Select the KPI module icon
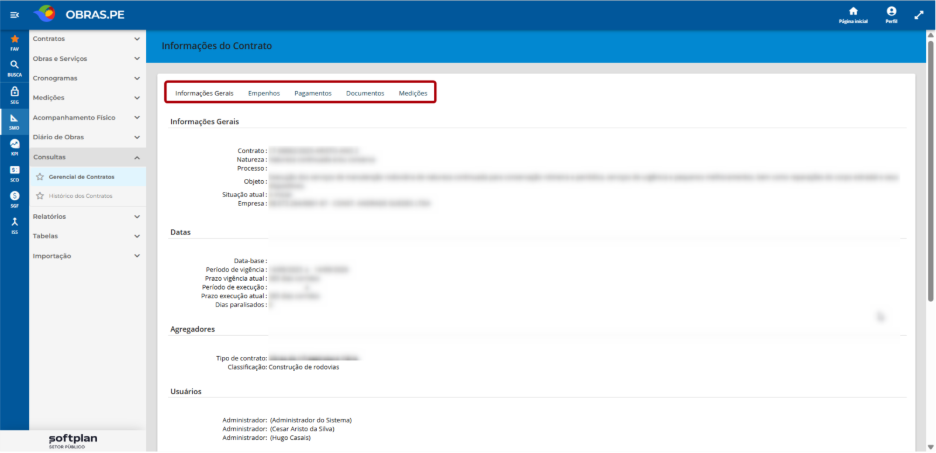The image size is (936, 453). 14,146
